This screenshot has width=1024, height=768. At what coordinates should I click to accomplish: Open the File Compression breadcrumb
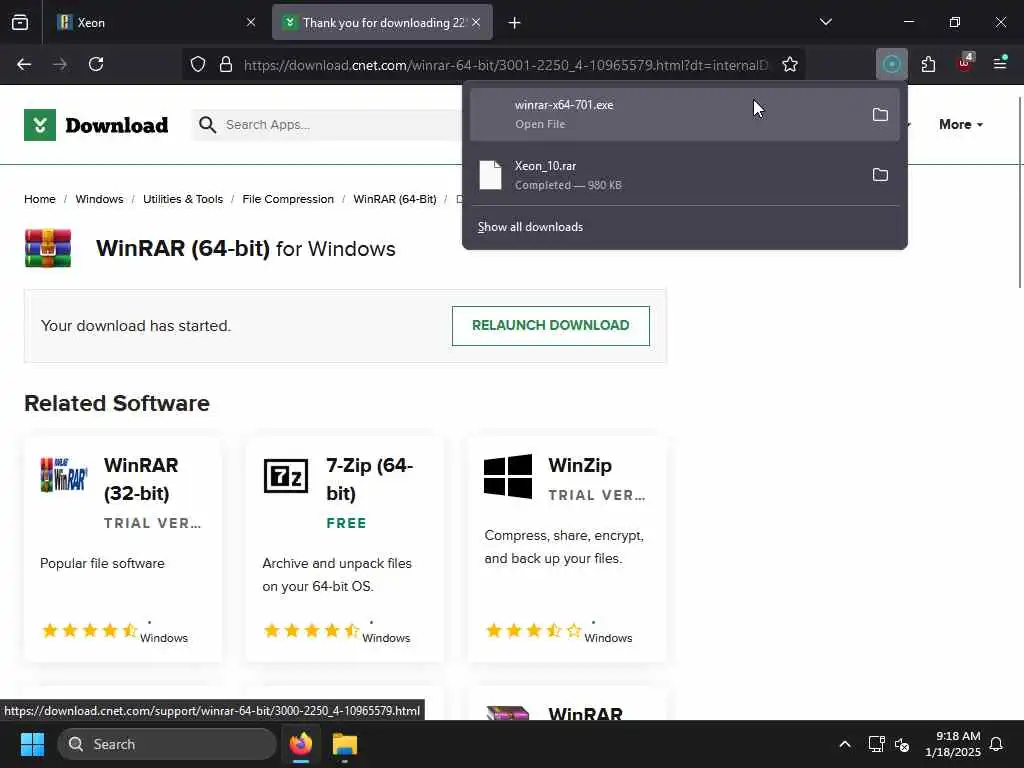pos(288,199)
